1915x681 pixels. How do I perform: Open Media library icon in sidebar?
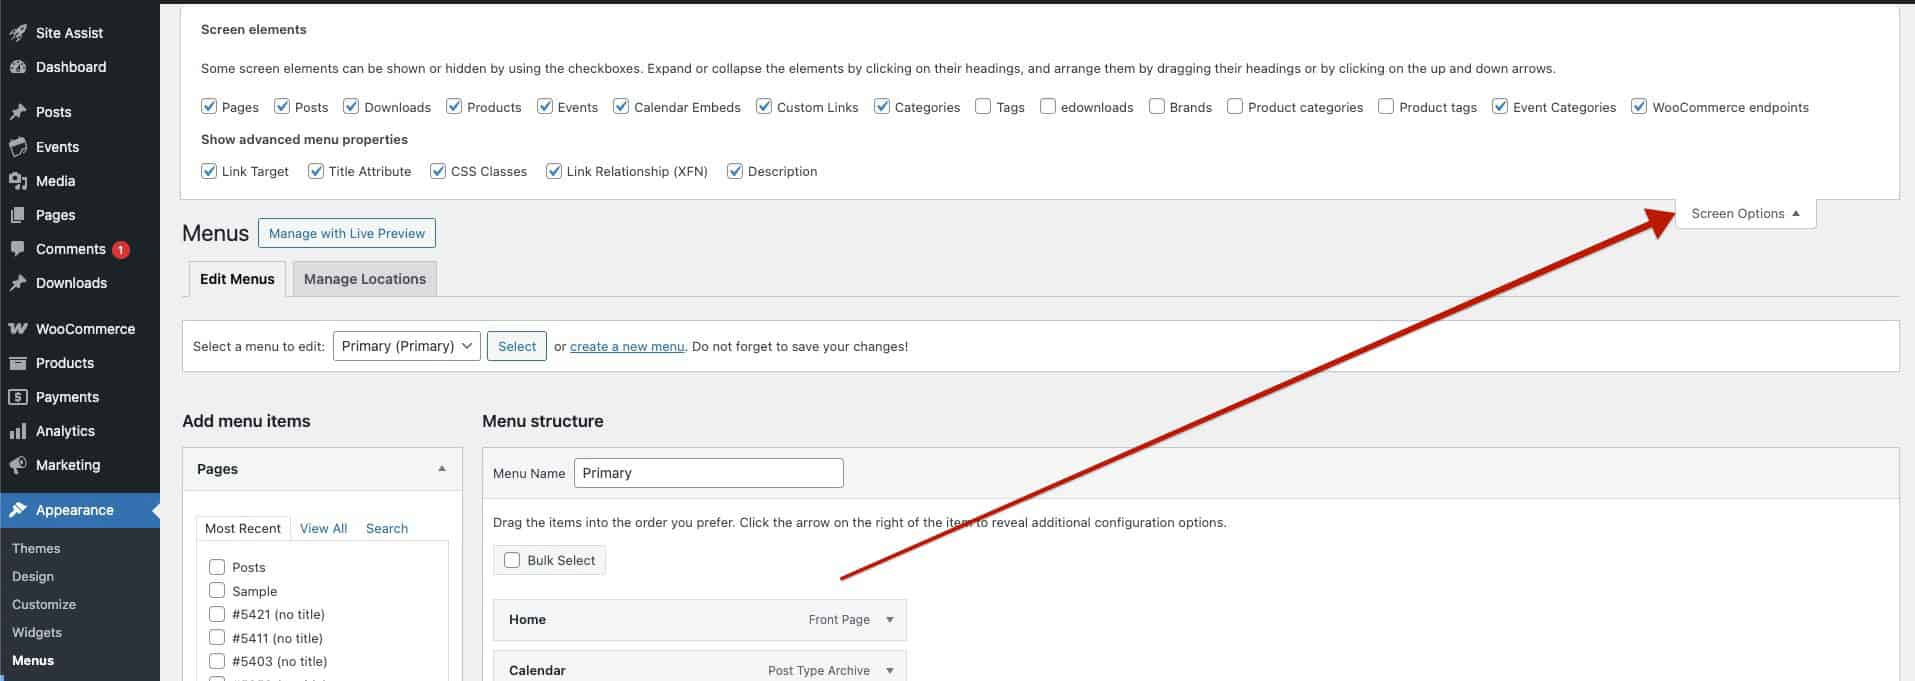coord(18,181)
